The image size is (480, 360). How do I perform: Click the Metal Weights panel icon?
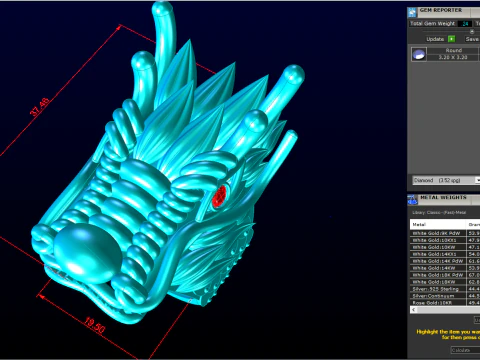tap(412, 200)
